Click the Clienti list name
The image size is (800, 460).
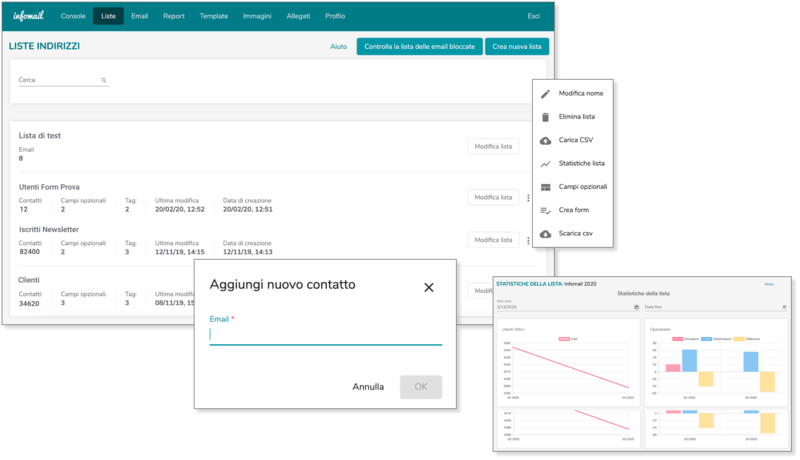tap(29, 280)
